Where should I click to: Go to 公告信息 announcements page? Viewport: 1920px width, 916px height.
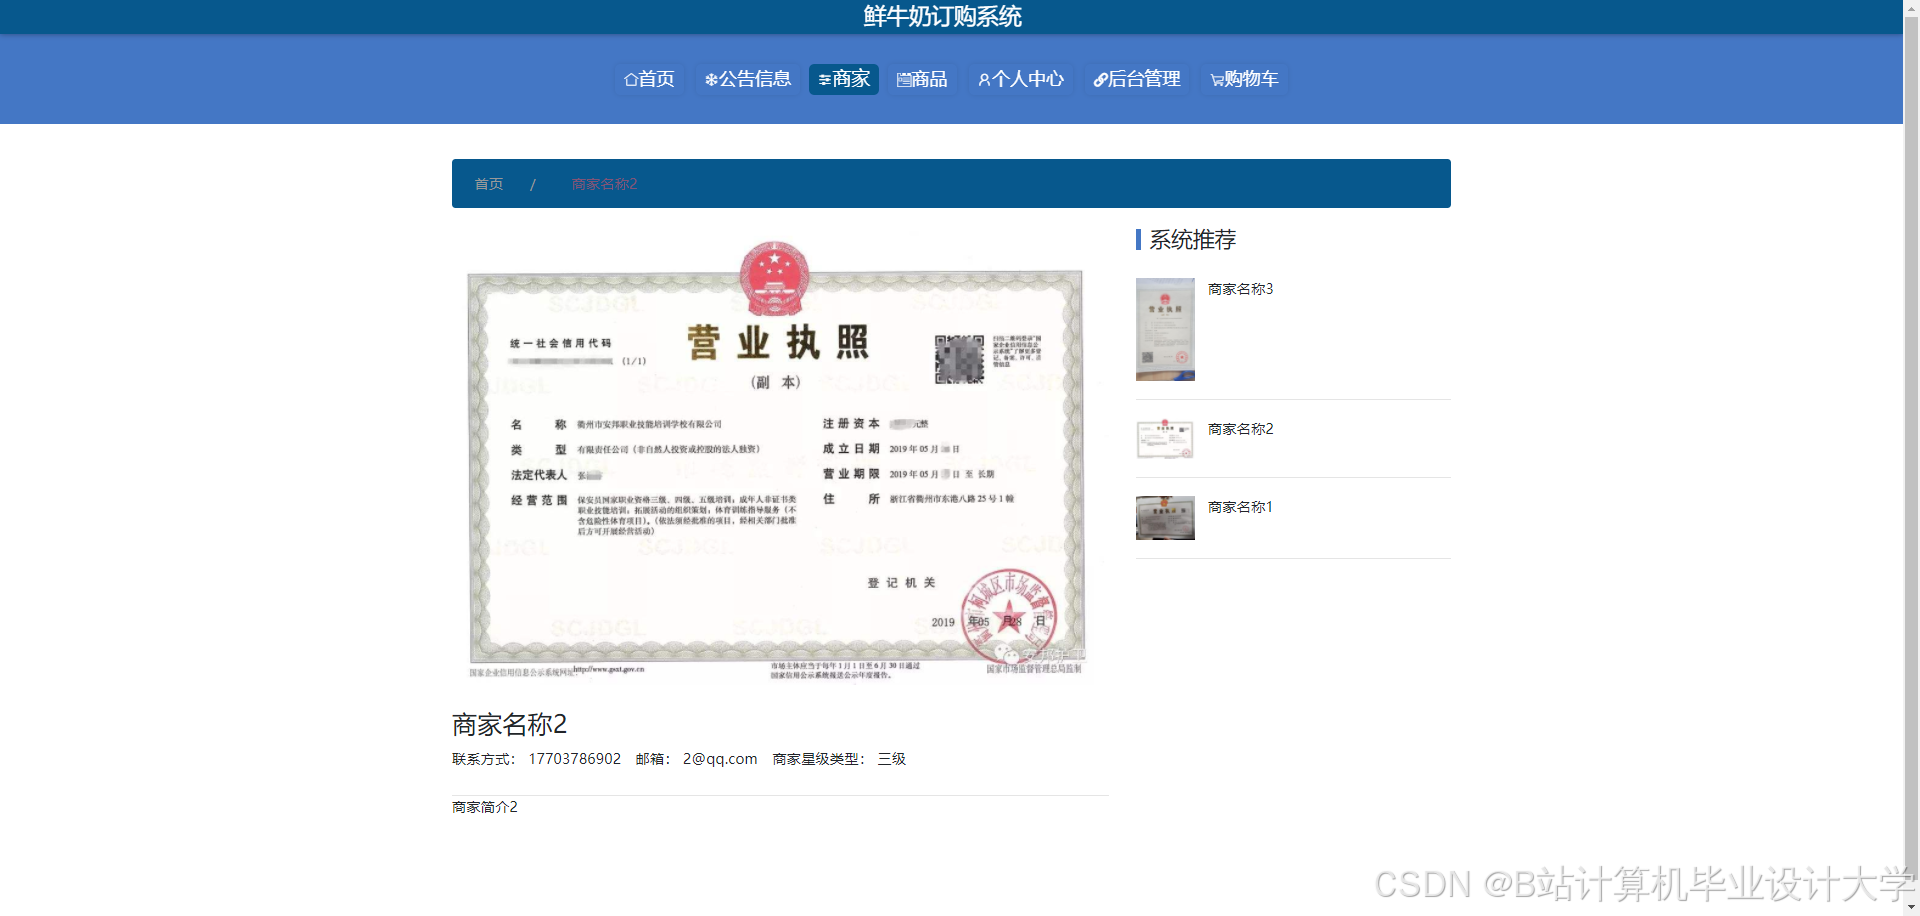[748, 79]
